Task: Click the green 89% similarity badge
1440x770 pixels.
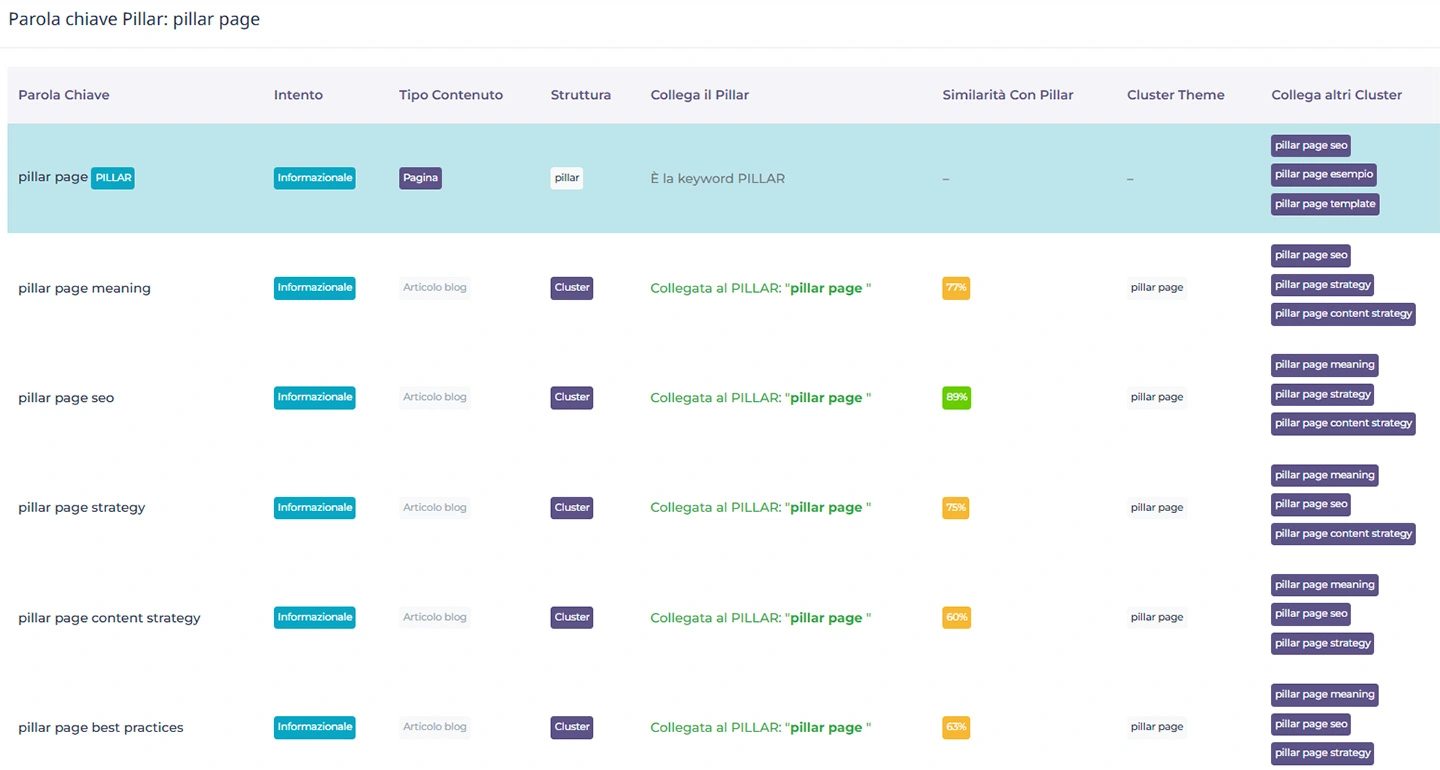Action: 956,398
